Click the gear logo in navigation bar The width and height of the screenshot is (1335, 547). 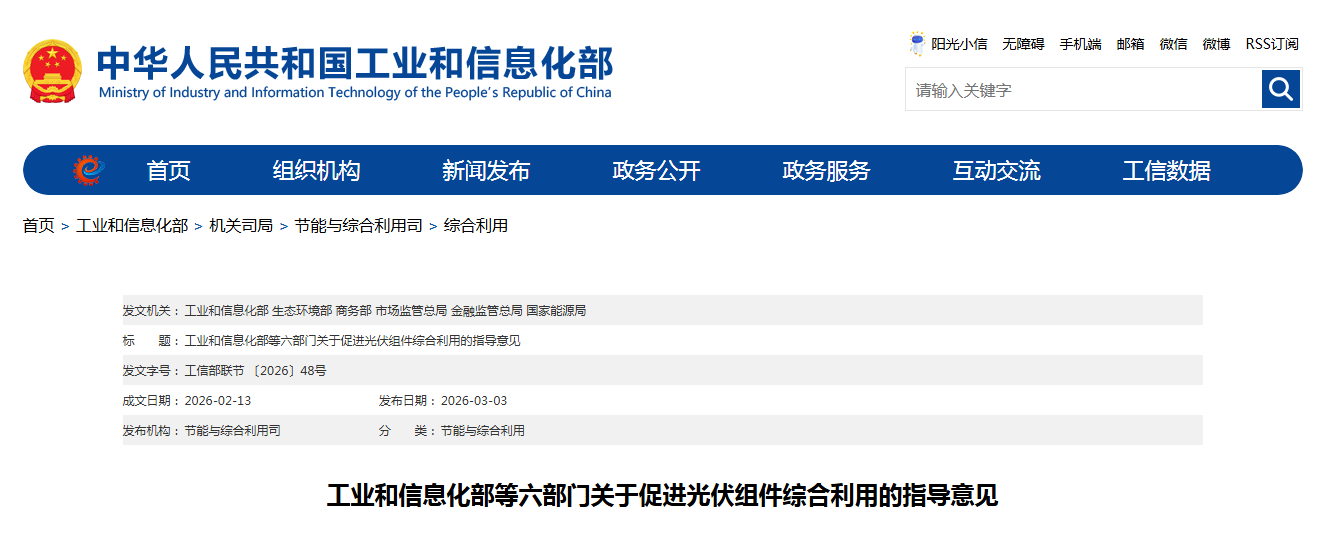coord(88,171)
